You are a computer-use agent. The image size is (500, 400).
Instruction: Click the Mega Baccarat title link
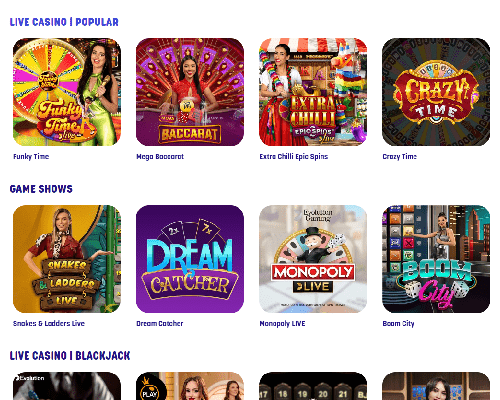(160, 157)
